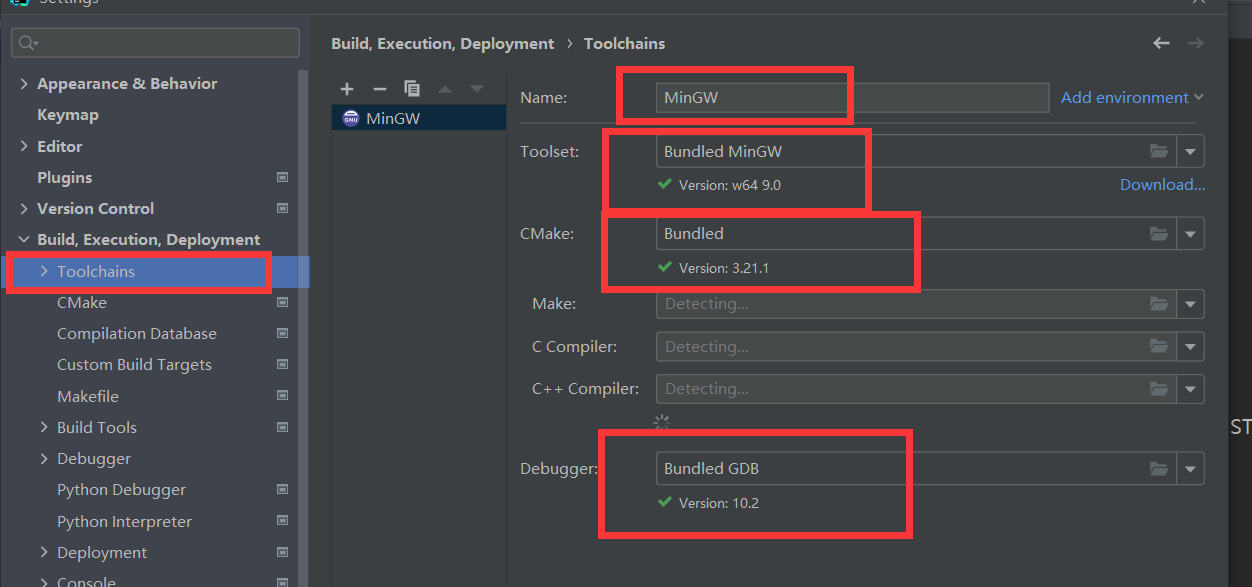Go forward using the right arrow
The width and height of the screenshot is (1252, 587).
tap(1195, 43)
